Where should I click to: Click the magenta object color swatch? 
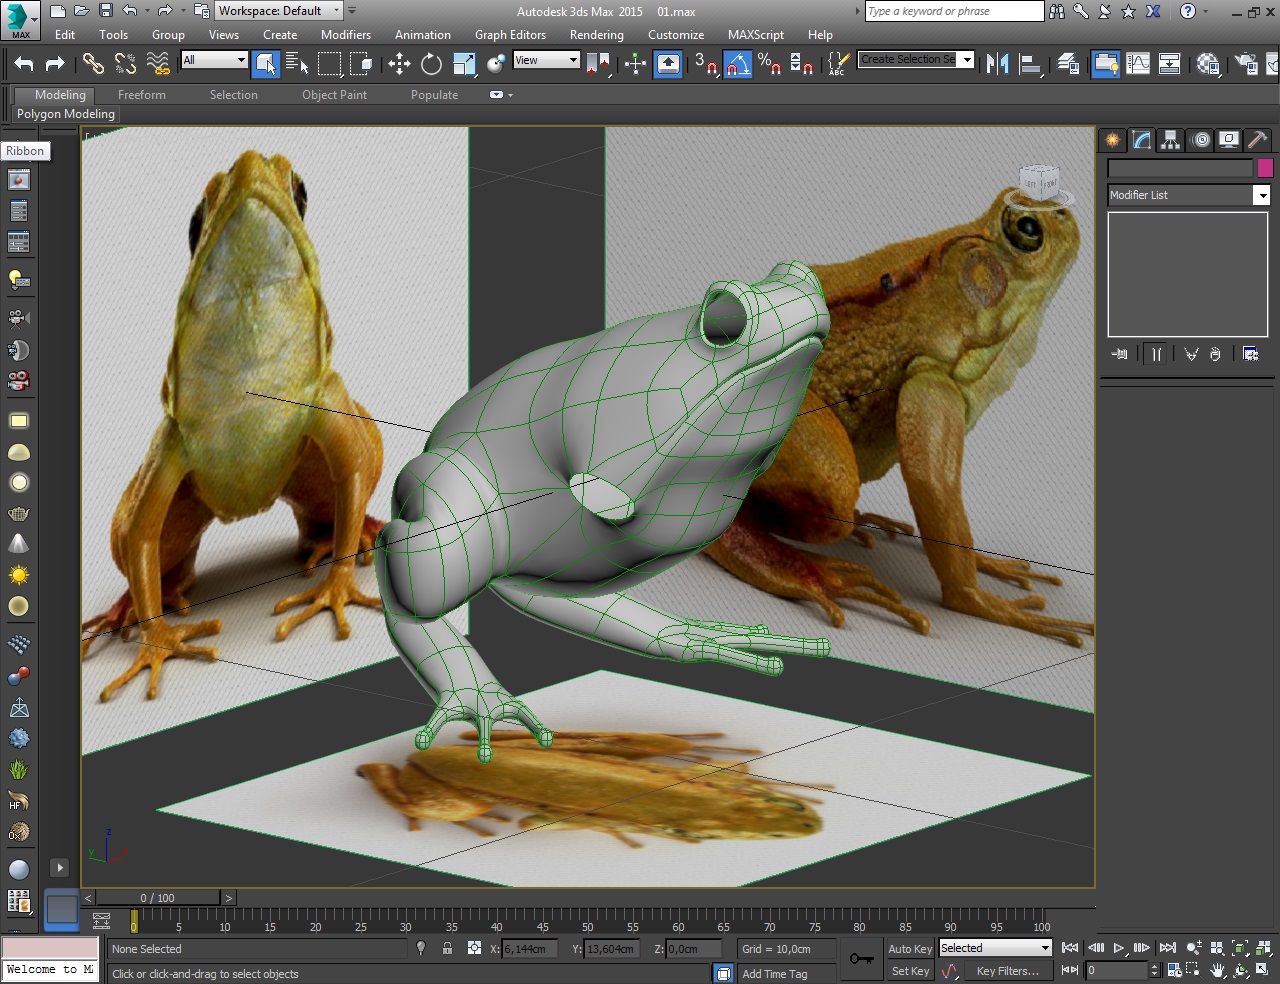click(1265, 168)
